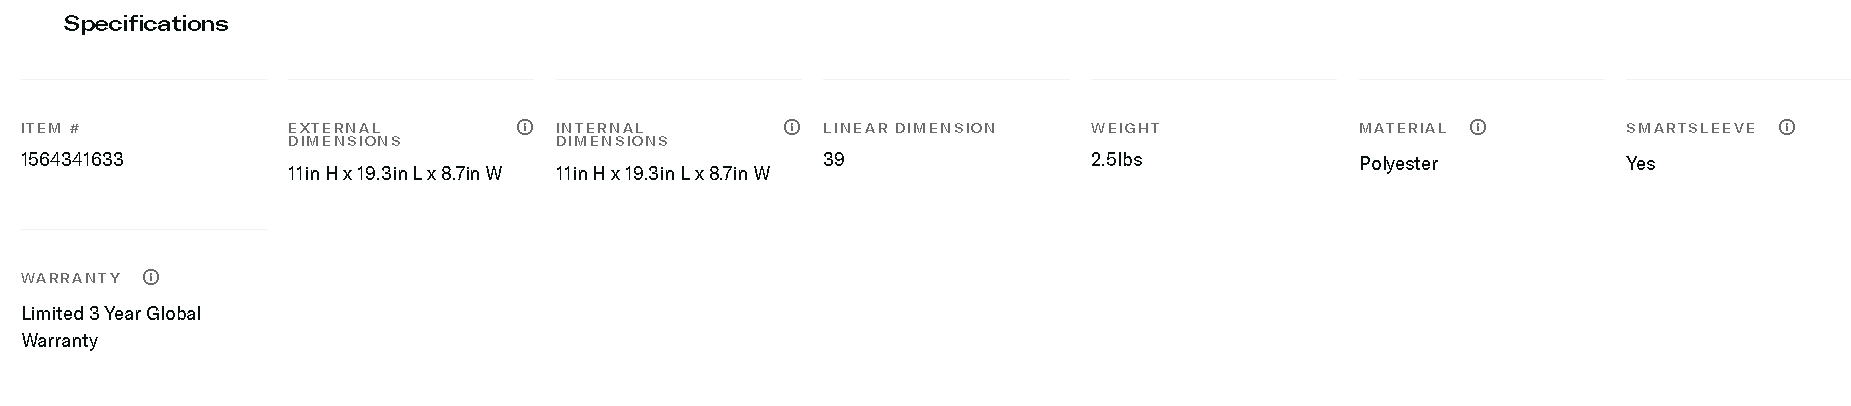1851x406 pixels.
Task: Click the Limited 3 Year Global Warranty text
Action: (111, 327)
